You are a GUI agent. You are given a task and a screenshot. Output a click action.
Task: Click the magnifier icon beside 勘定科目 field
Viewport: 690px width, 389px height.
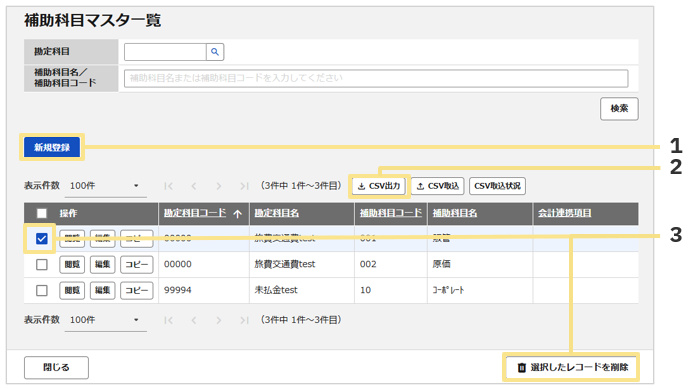click(x=215, y=52)
